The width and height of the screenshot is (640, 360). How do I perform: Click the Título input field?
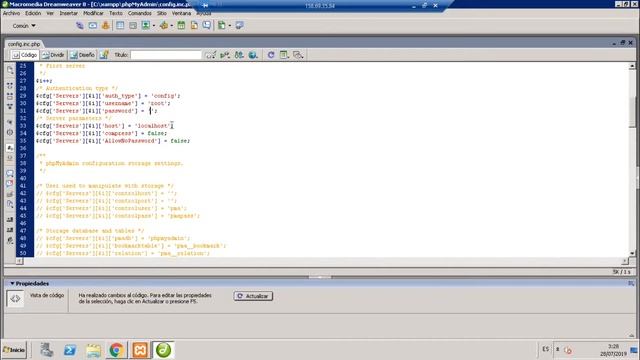tap(166, 55)
